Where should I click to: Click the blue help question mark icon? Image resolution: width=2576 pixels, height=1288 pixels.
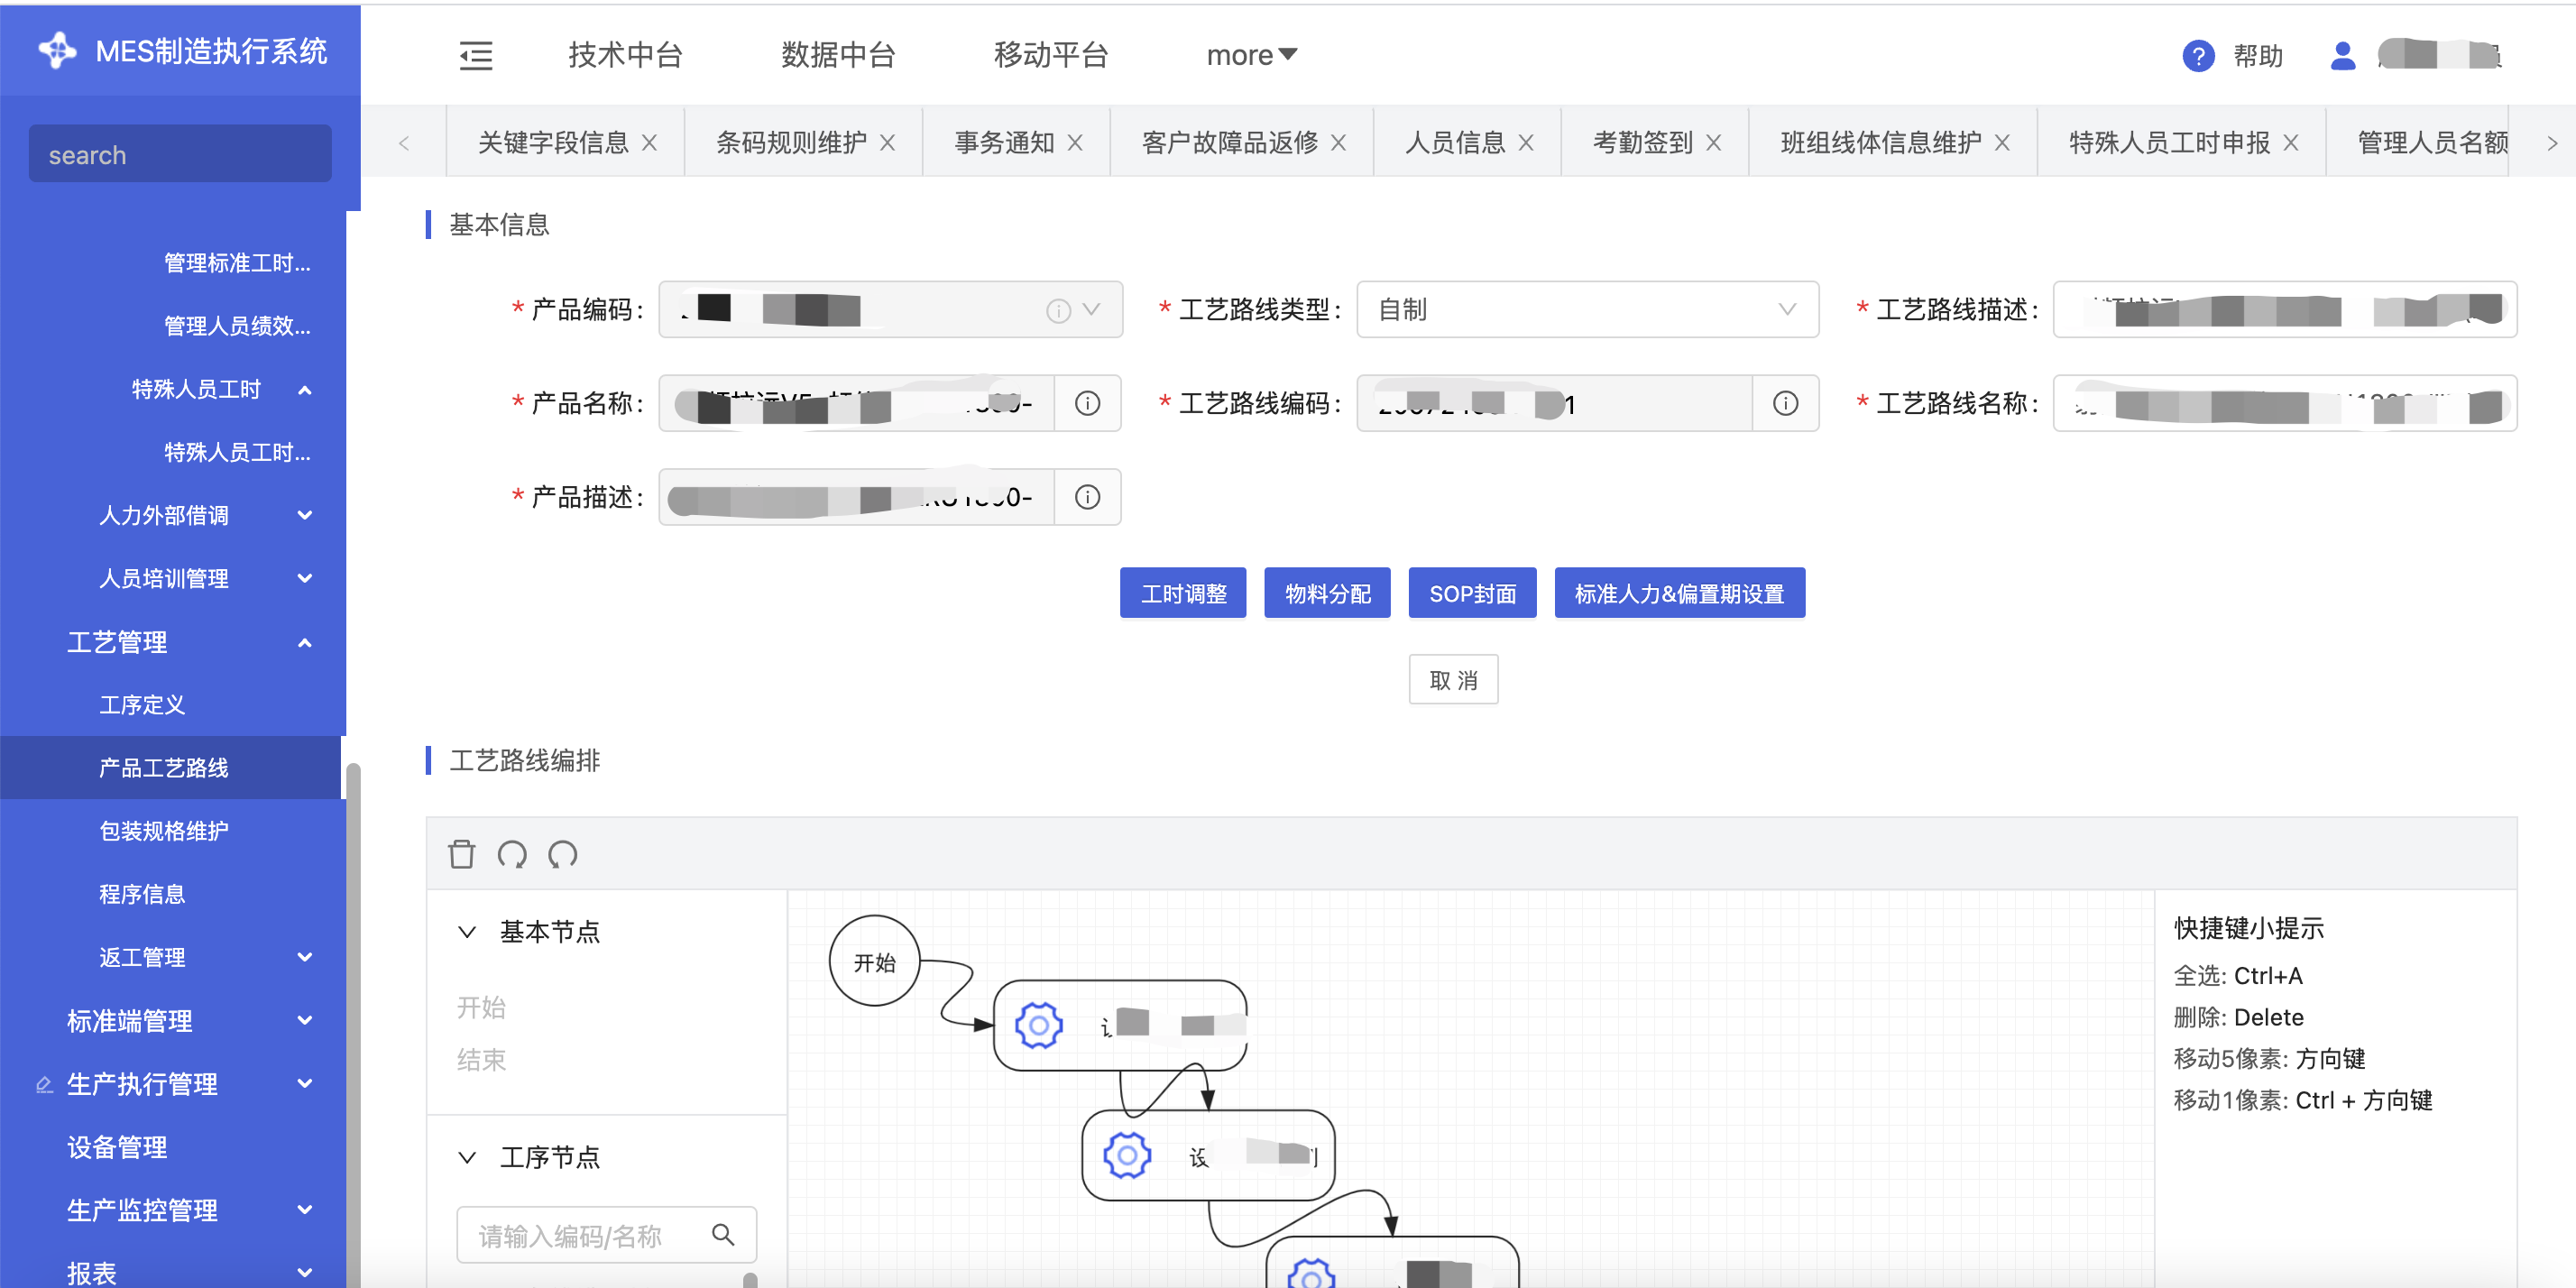click(2197, 56)
